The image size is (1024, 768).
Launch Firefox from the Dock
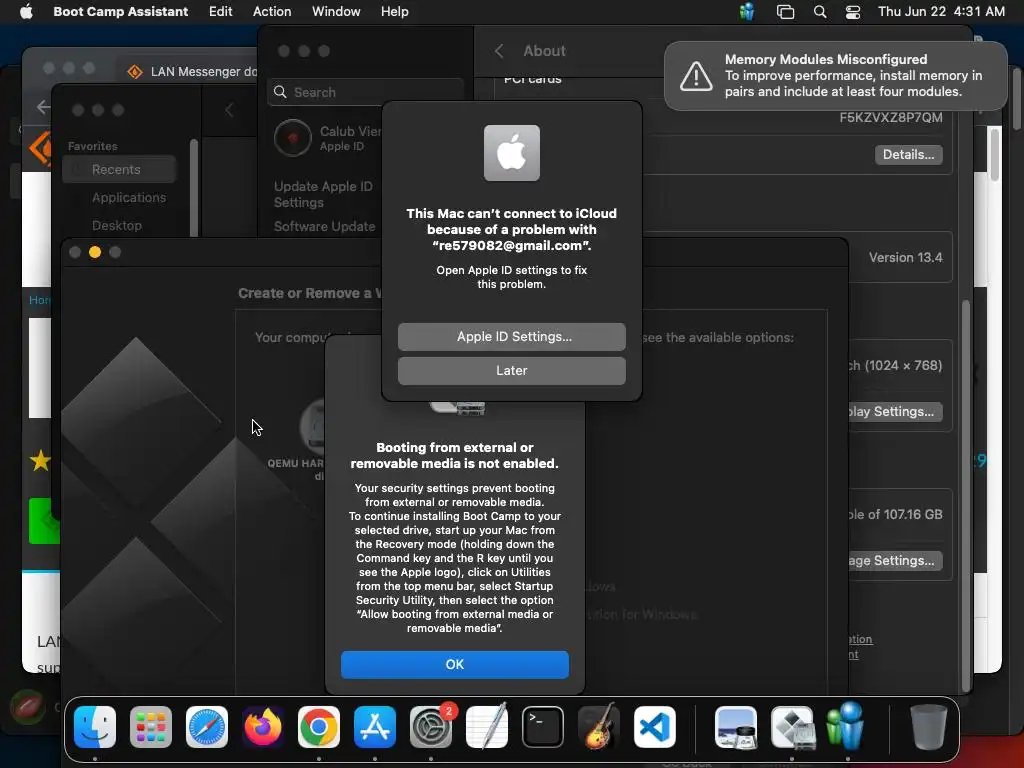coord(263,727)
